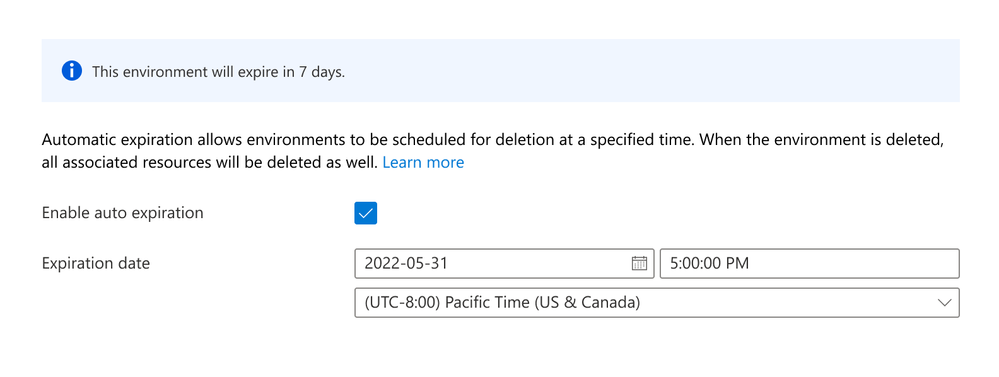The image size is (999, 377).
Task: Click the blue info icon in the banner
Action: (71, 71)
